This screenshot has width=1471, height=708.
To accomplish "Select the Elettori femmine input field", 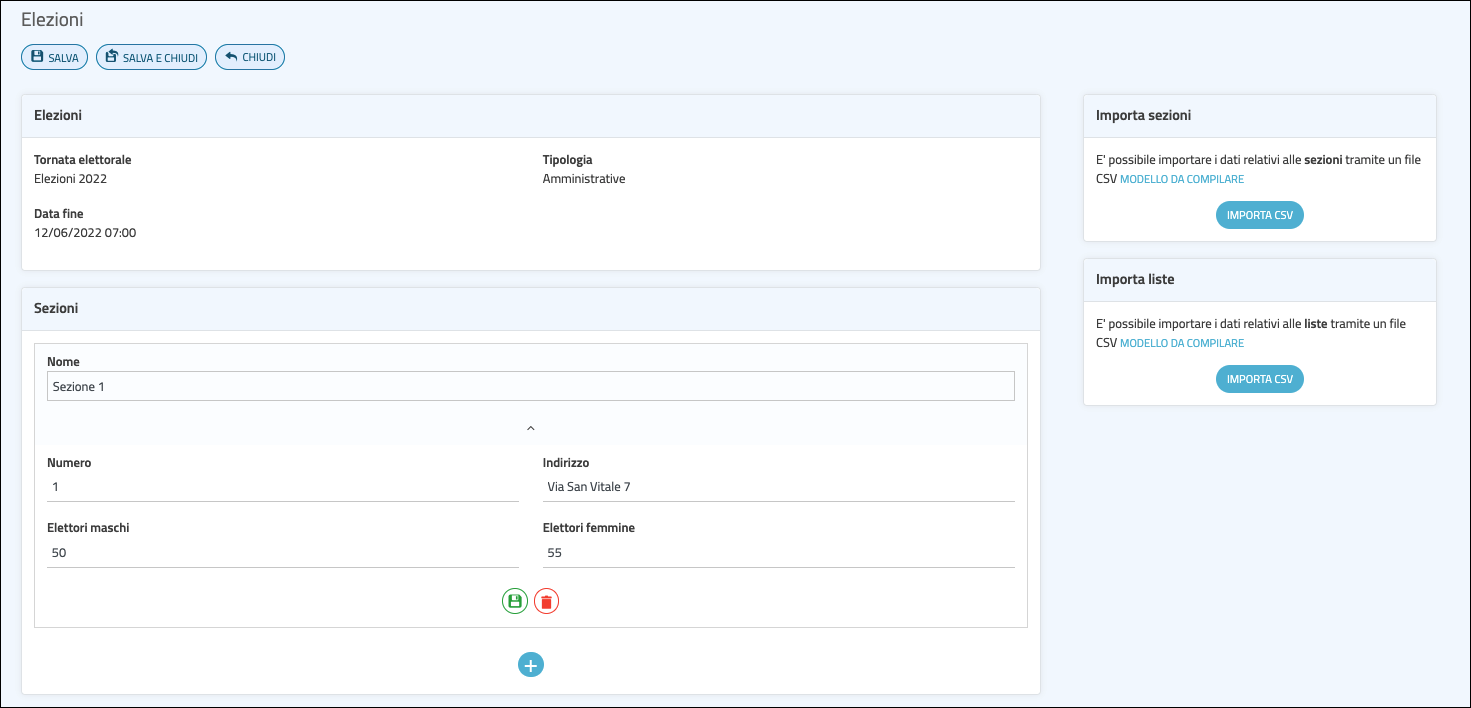I will pos(778,553).
